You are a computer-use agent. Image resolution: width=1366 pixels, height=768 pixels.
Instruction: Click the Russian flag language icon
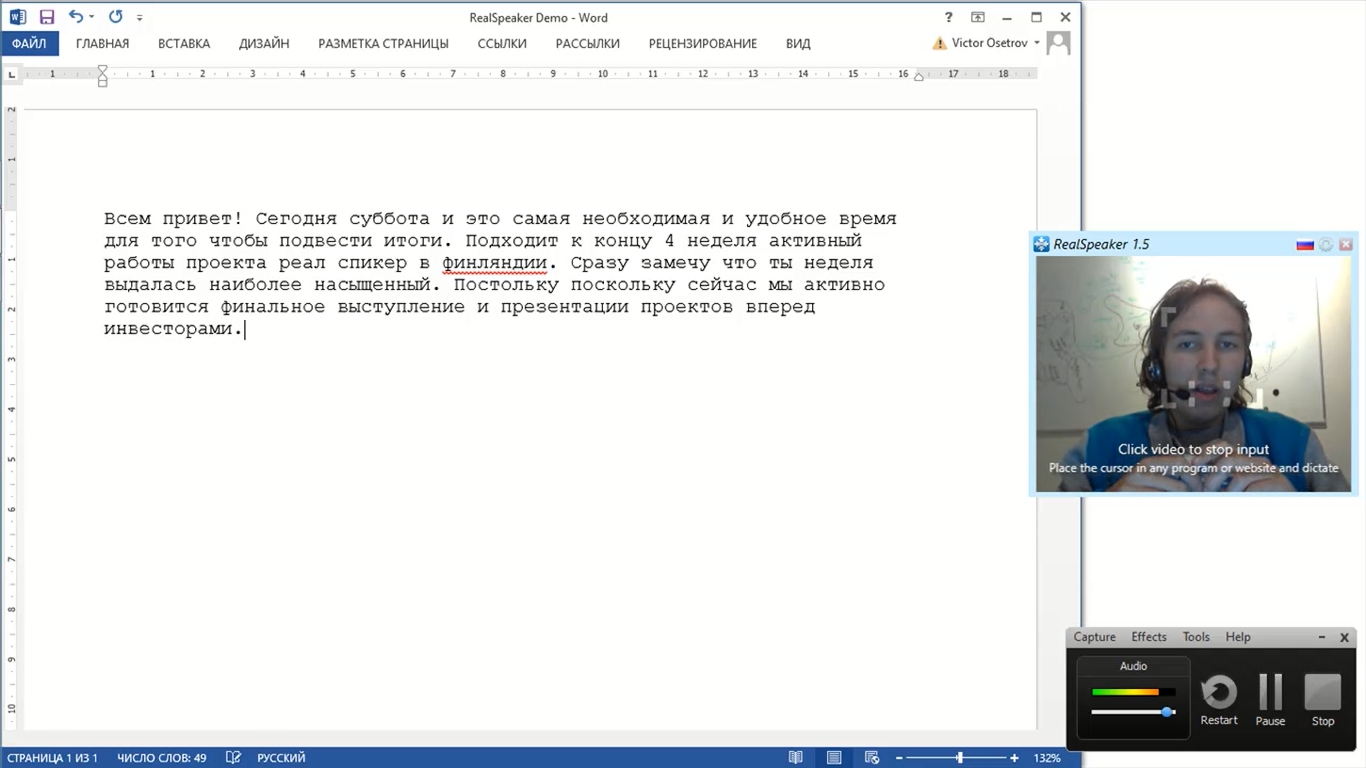pos(1305,244)
